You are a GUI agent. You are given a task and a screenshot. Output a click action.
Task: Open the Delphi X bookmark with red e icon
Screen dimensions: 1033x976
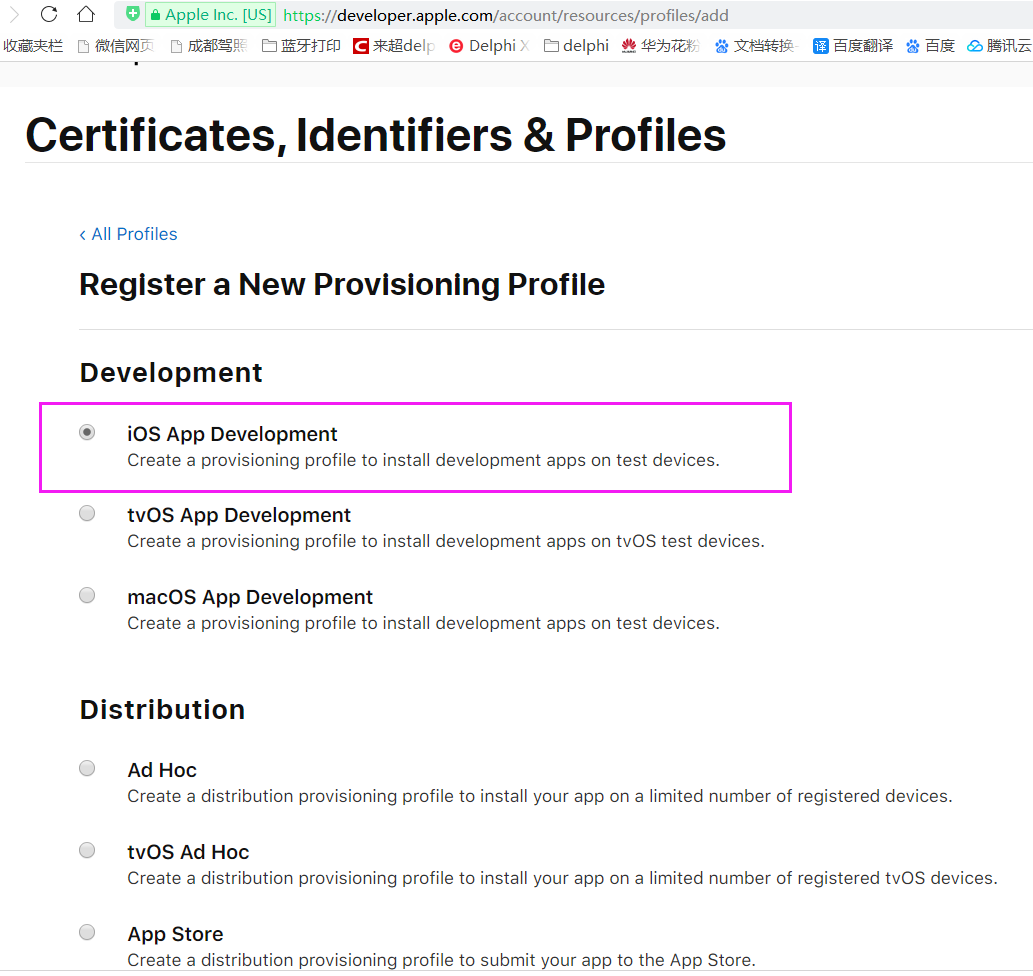pos(489,46)
